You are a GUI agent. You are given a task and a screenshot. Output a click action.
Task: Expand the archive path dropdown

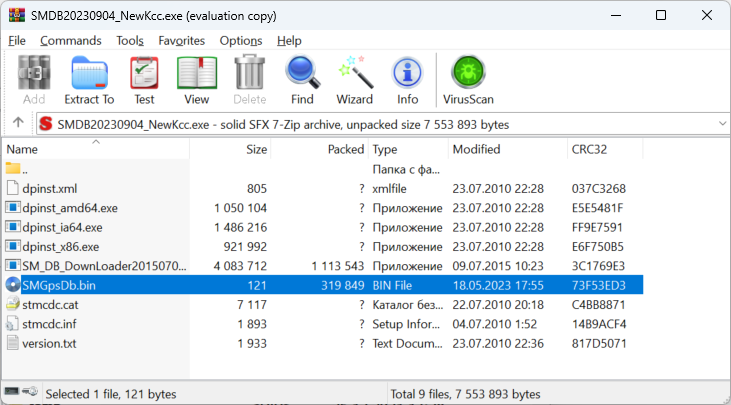[x=722, y=124]
